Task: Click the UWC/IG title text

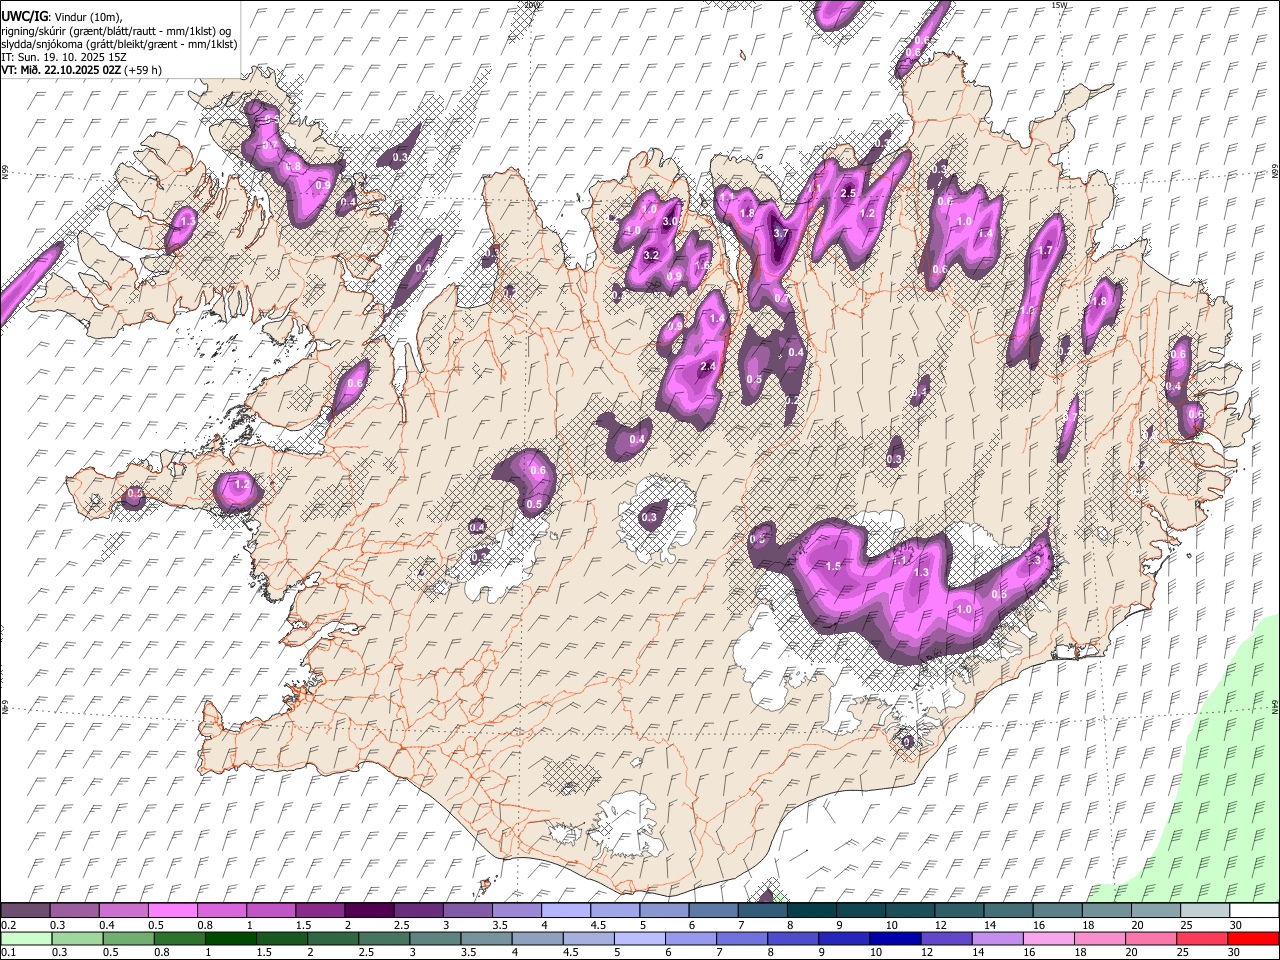Action: [x=25, y=16]
